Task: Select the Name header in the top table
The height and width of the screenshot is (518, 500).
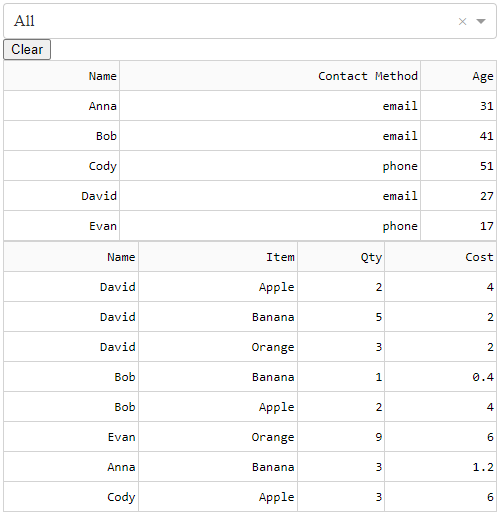Action: (x=61, y=76)
